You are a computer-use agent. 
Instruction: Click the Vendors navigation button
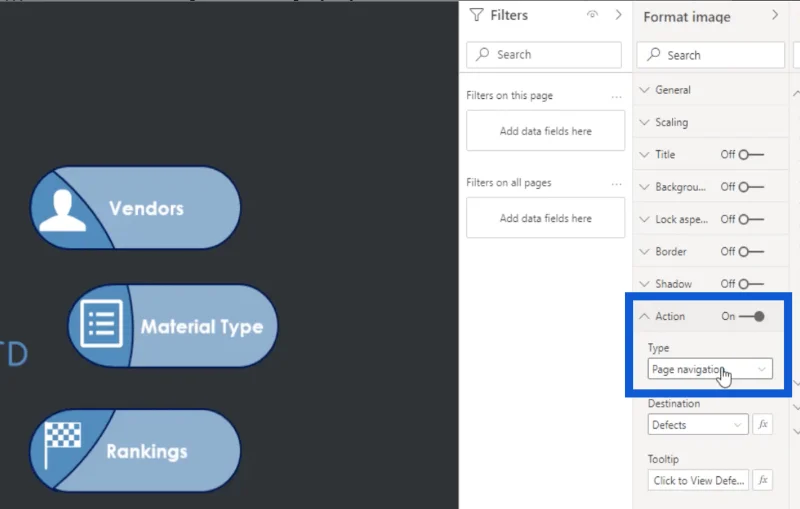click(x=135, y=208)
